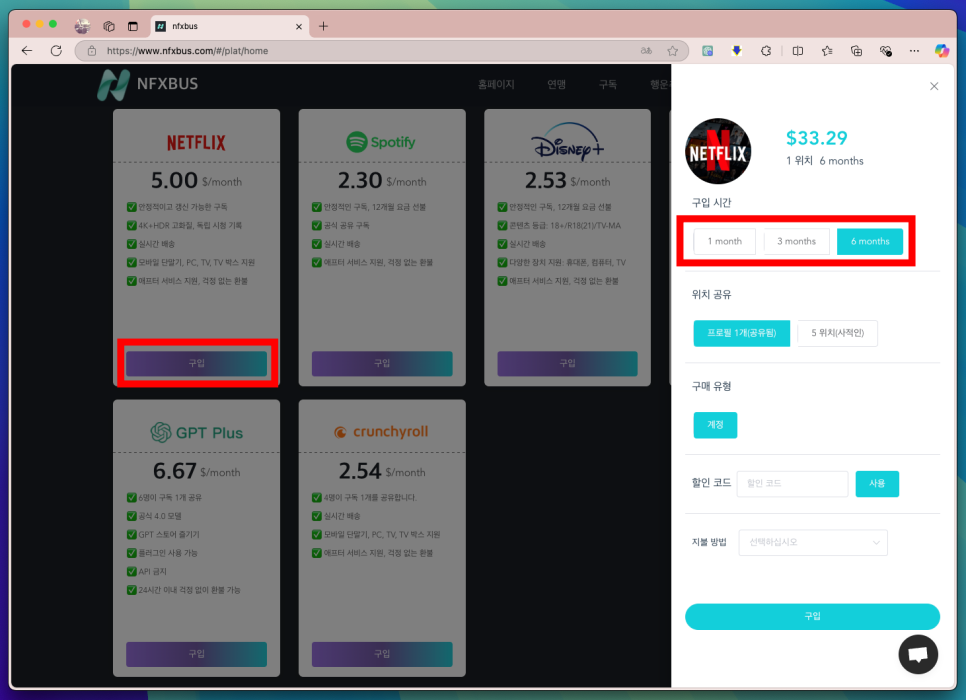The image size is (966, 700).
Task: Select the 3 months duration option
Action: click(x=796, y=242)
